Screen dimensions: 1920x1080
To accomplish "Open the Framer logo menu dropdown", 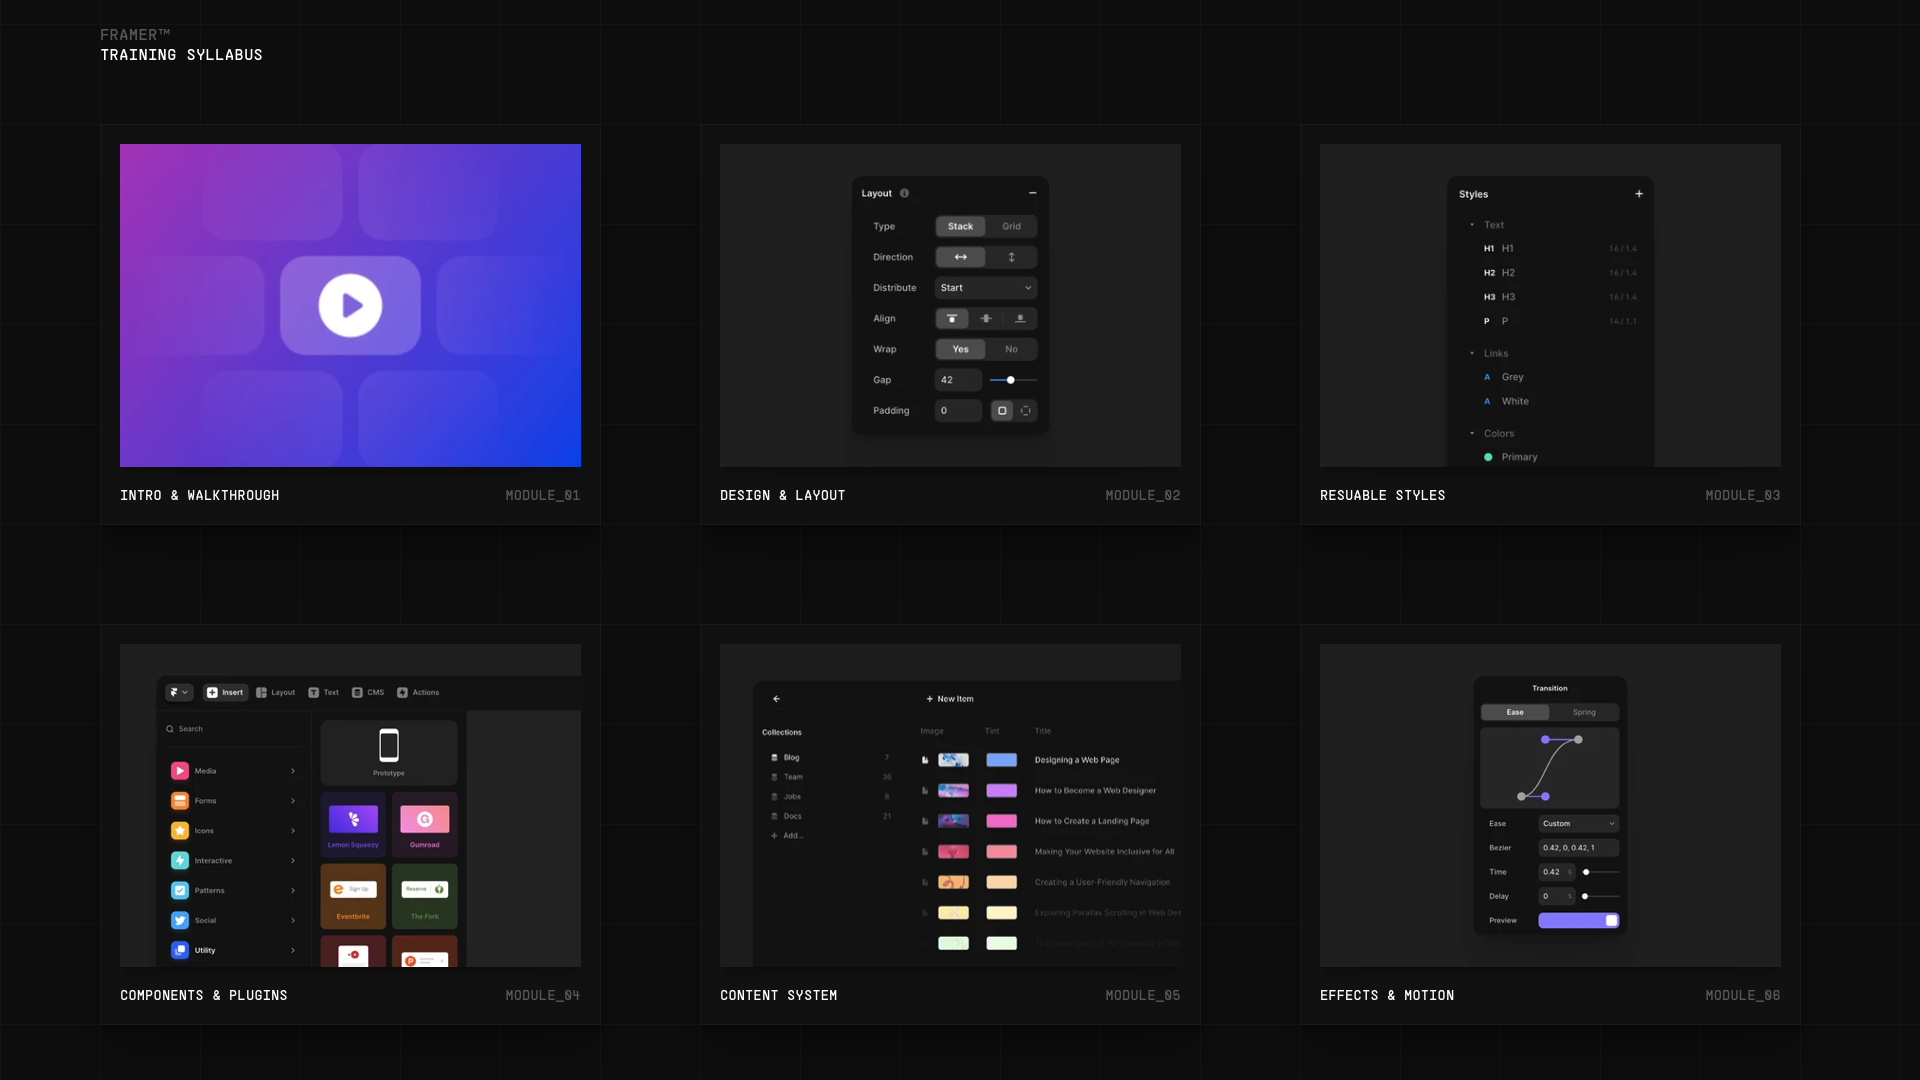I will 179,692.
